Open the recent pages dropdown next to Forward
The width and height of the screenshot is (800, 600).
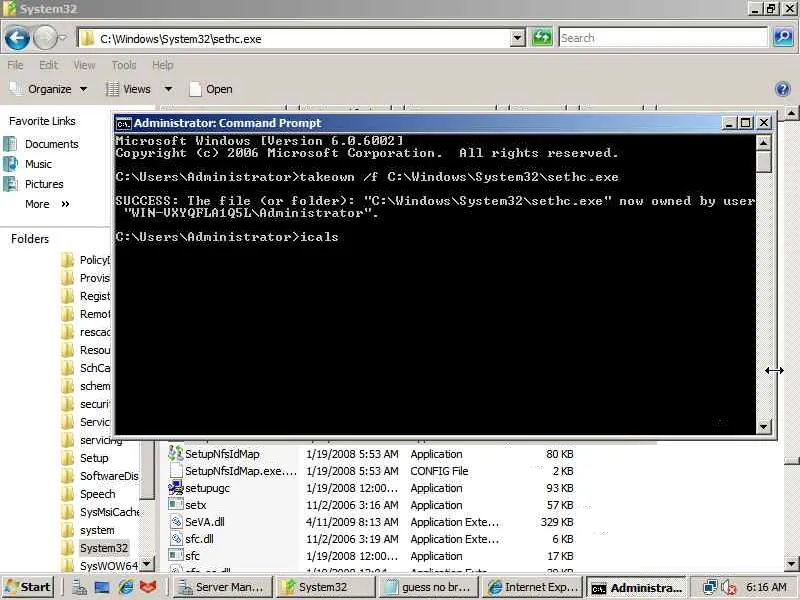(x=63, y=38)
